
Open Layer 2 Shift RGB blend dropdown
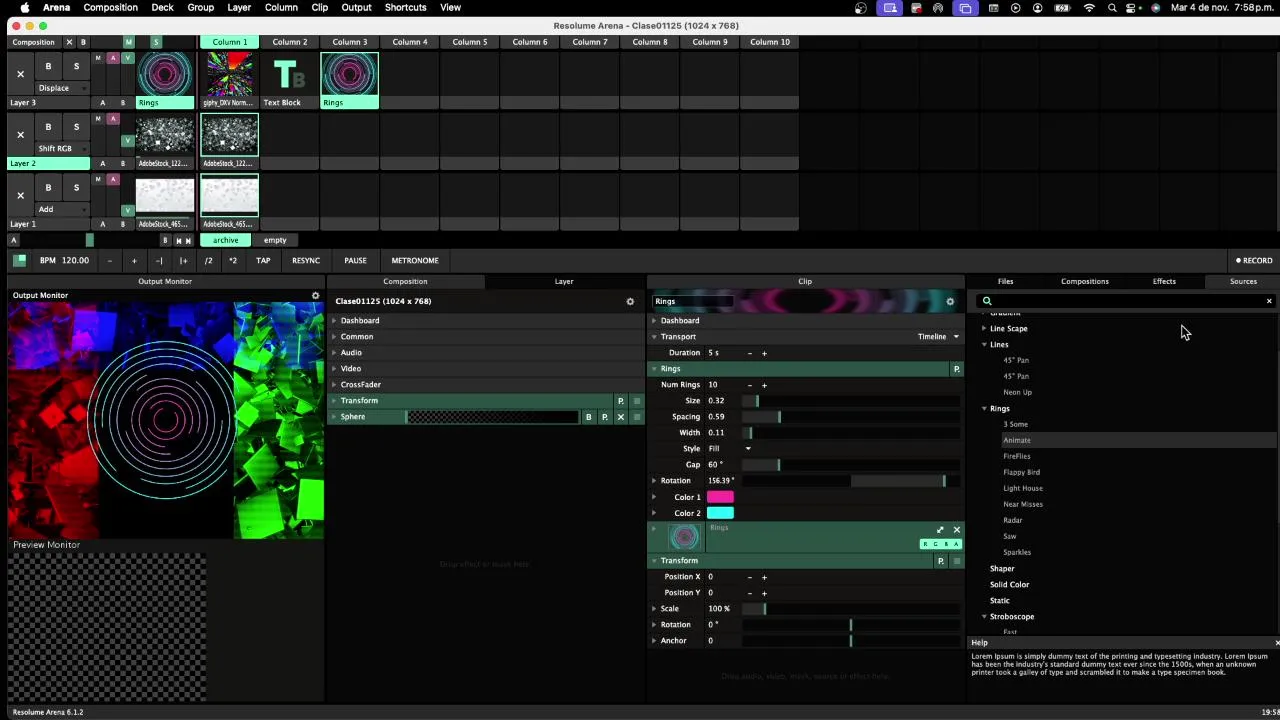62,148
